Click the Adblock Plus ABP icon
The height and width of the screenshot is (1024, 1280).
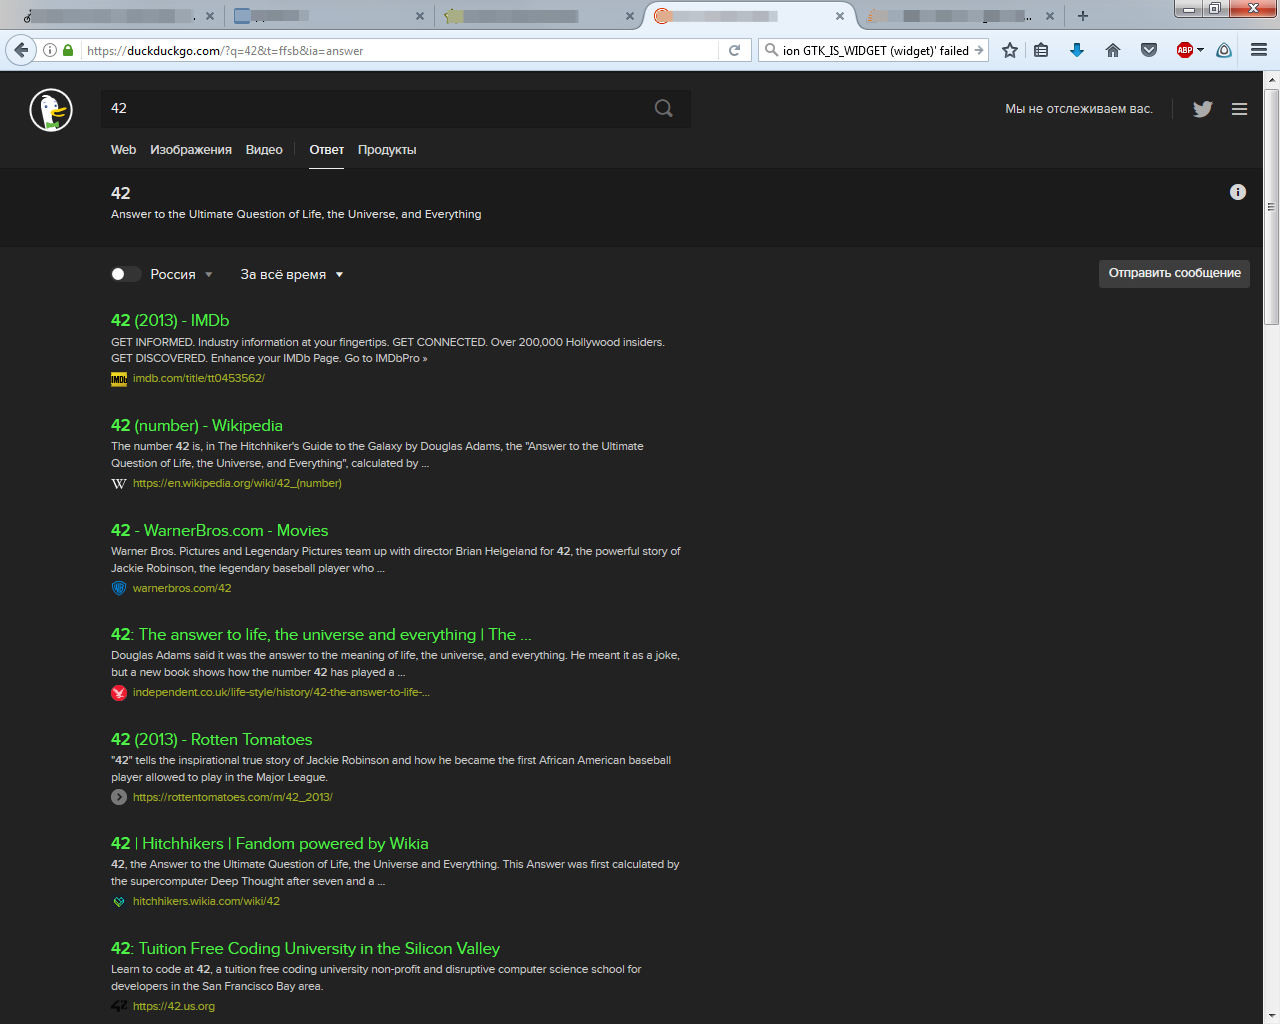(x=1185, y=50)
